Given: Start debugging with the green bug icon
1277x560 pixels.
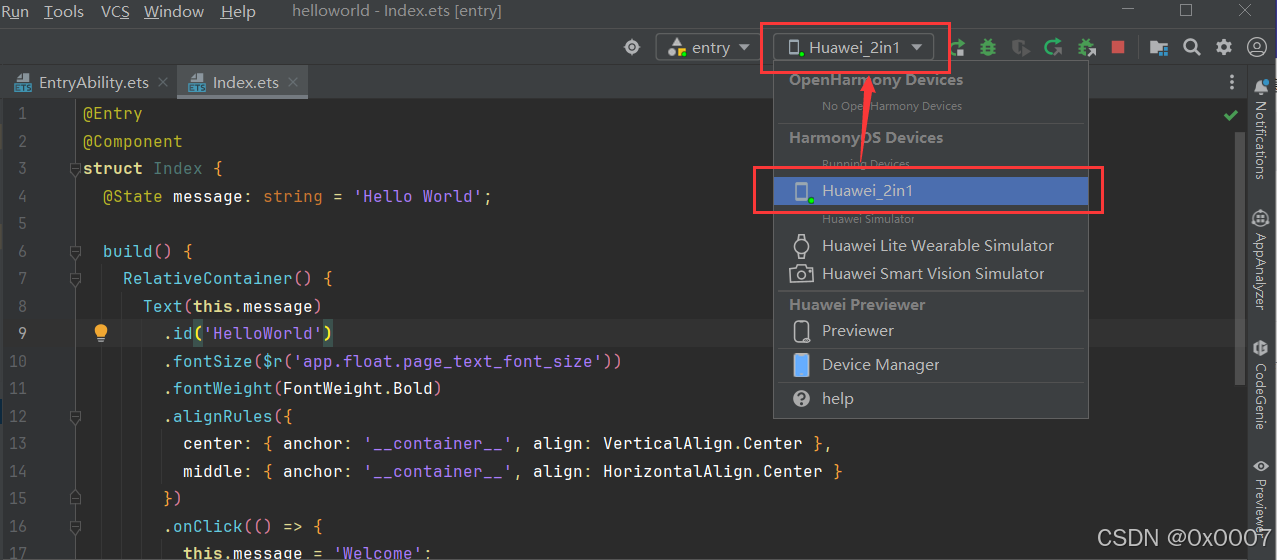Looking at the screenshot, I should click(x=988, y=47).
